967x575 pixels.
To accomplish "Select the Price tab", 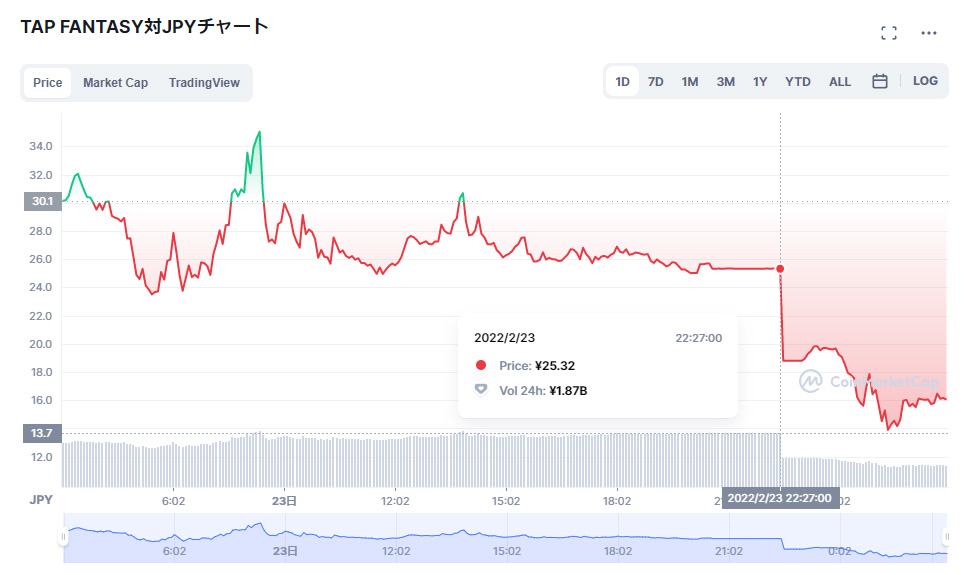I will pos(47,83).
